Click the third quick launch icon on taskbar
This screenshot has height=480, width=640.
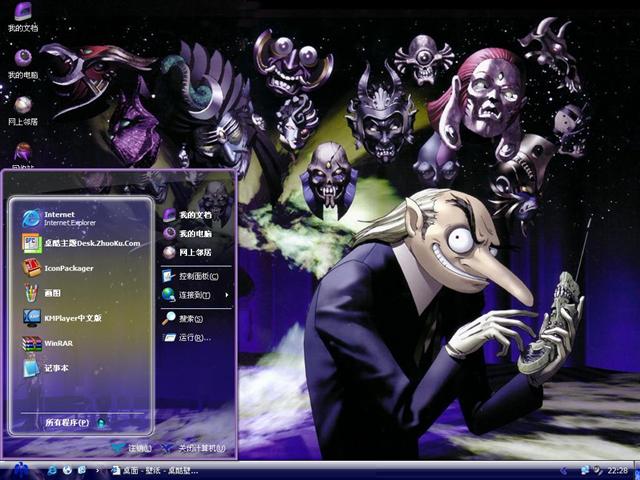(x=82, y=471)
